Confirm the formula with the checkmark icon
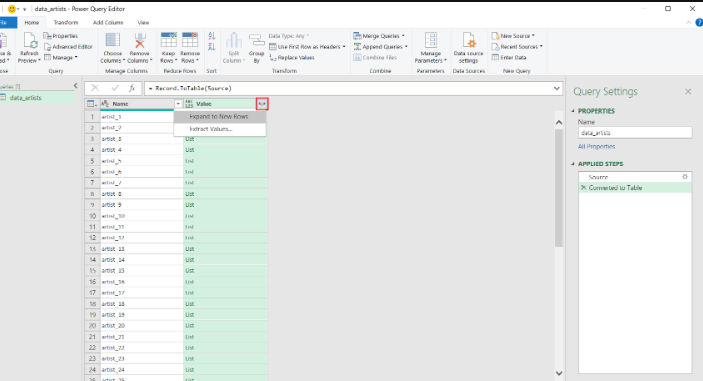 pos(115,88)
